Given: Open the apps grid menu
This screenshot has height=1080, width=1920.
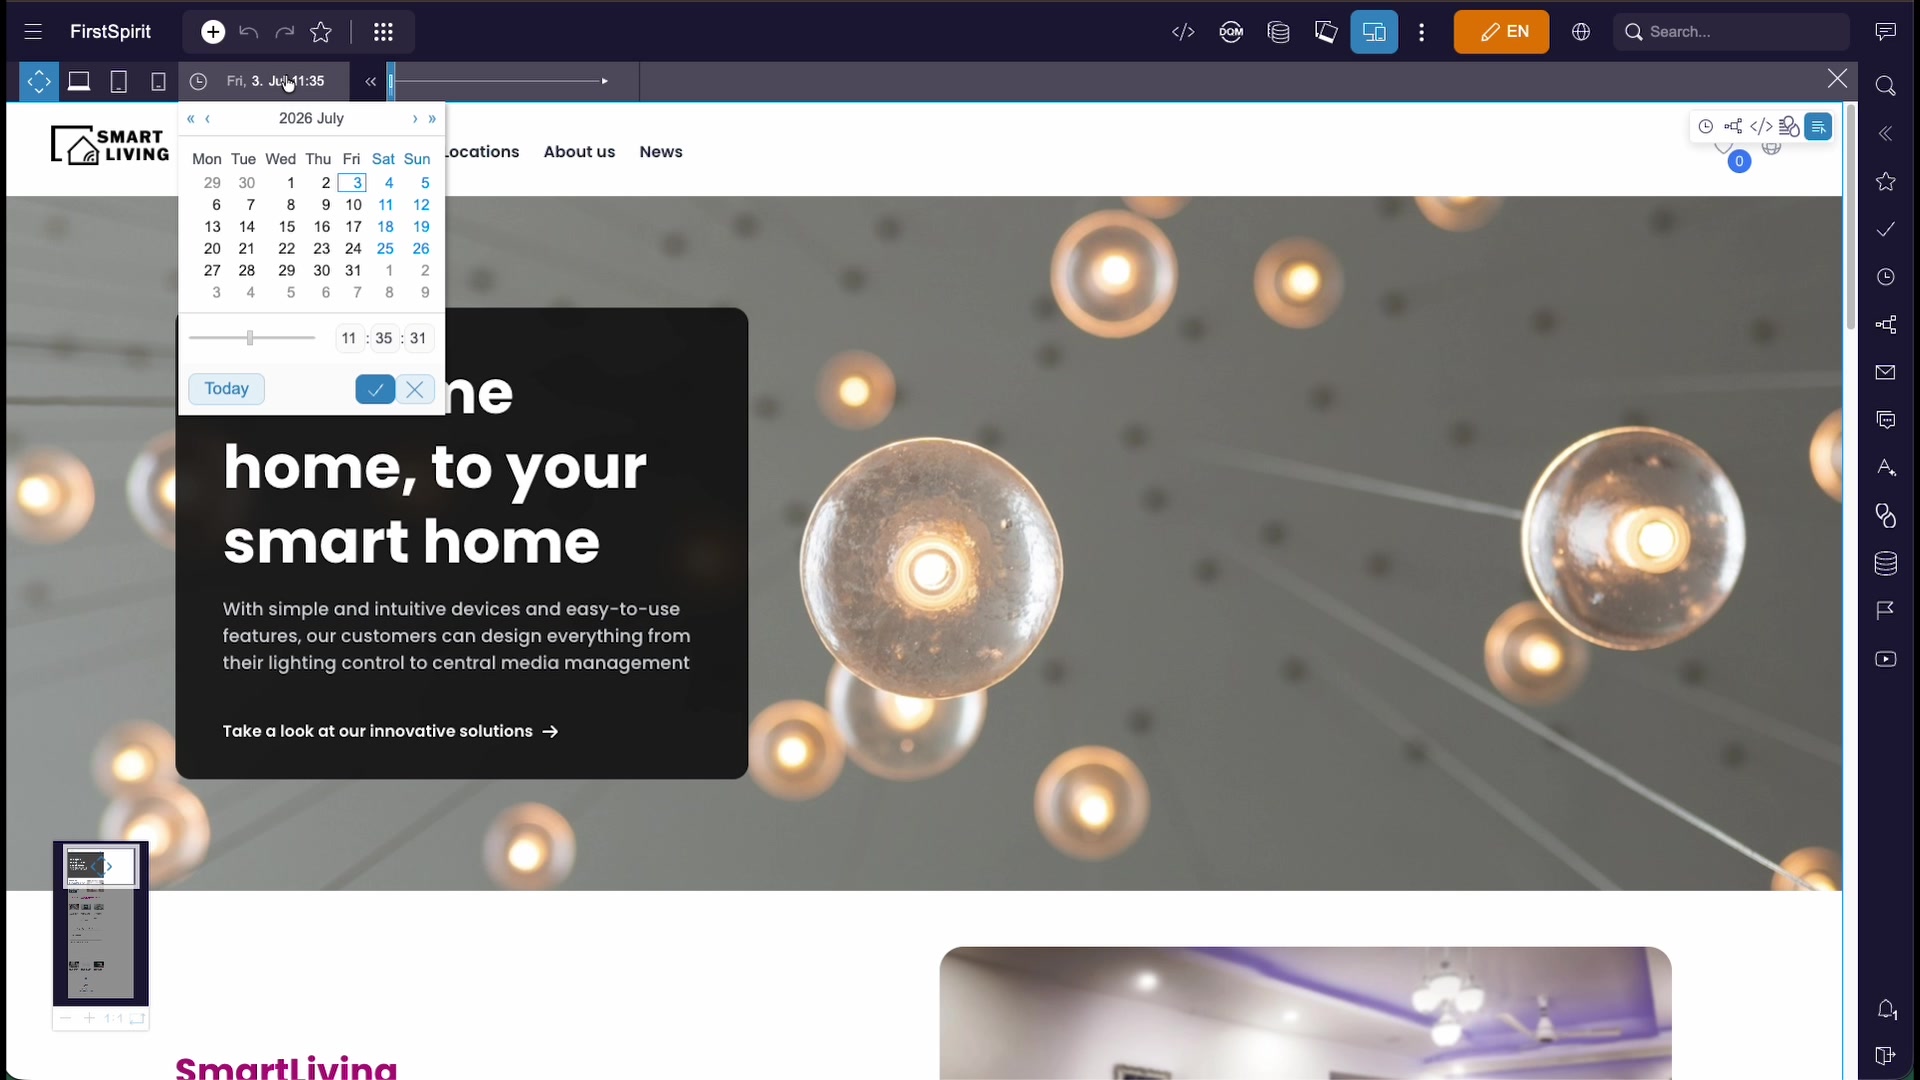Looking at the screenshot, I should point(383,32).
